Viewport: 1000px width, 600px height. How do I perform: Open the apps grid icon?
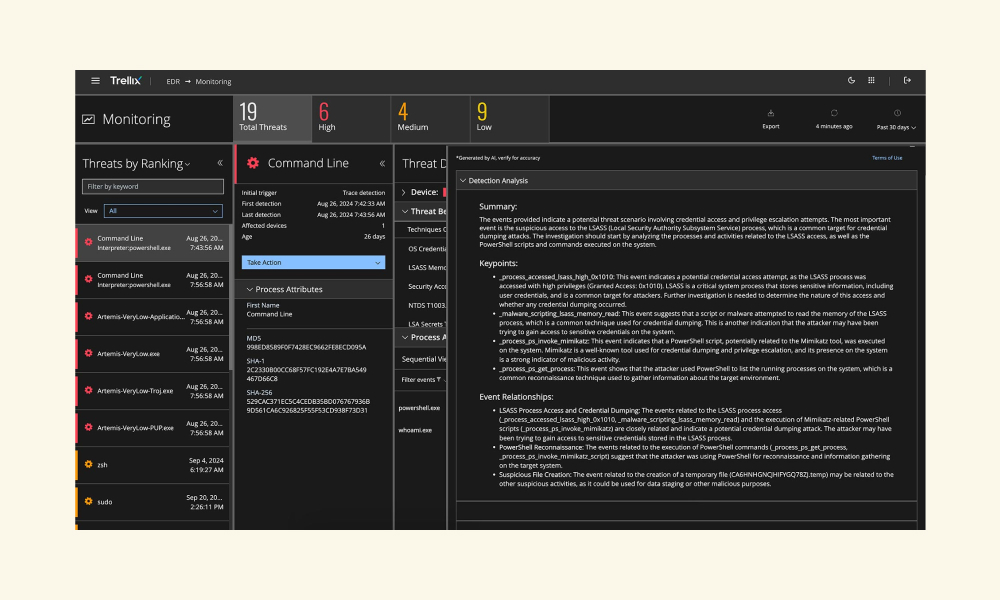click(x=871, y=80)
